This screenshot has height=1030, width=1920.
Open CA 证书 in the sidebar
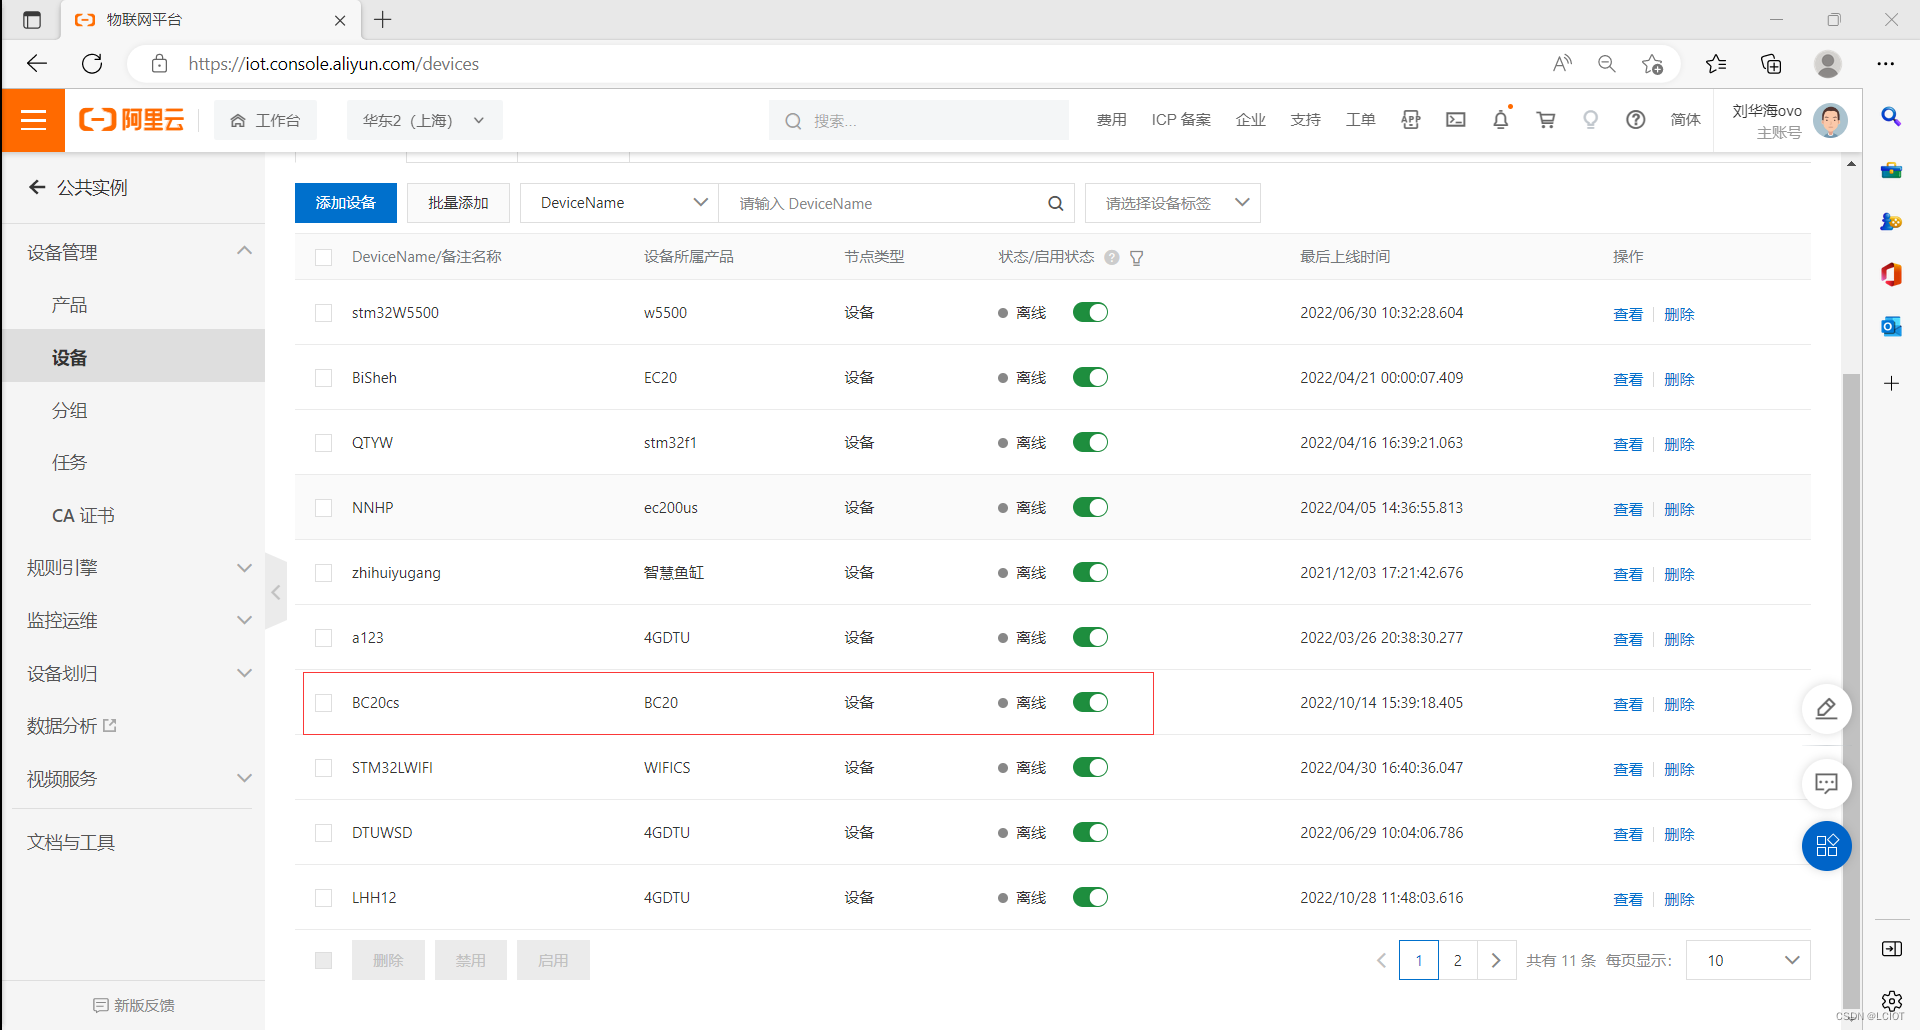84,515
